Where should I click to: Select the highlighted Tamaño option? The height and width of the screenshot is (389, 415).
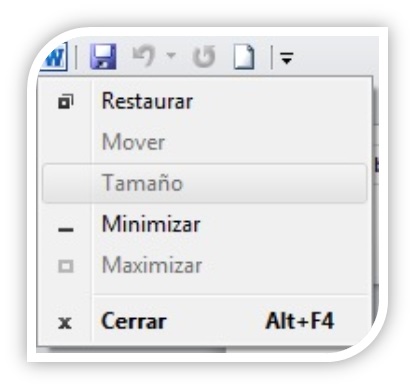coord(205,183)
